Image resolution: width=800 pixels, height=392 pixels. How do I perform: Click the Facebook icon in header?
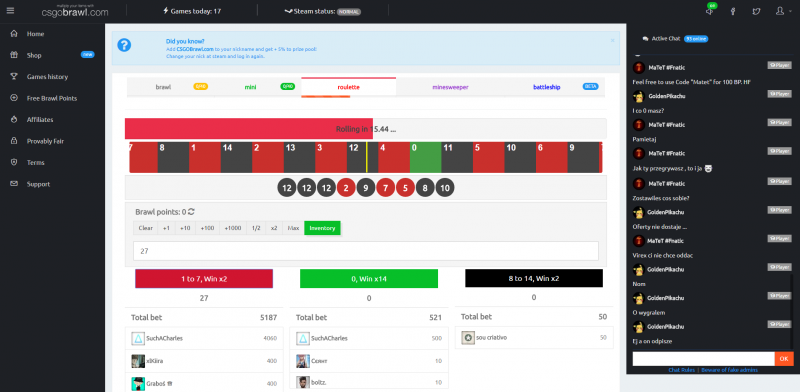click(733, 11)
